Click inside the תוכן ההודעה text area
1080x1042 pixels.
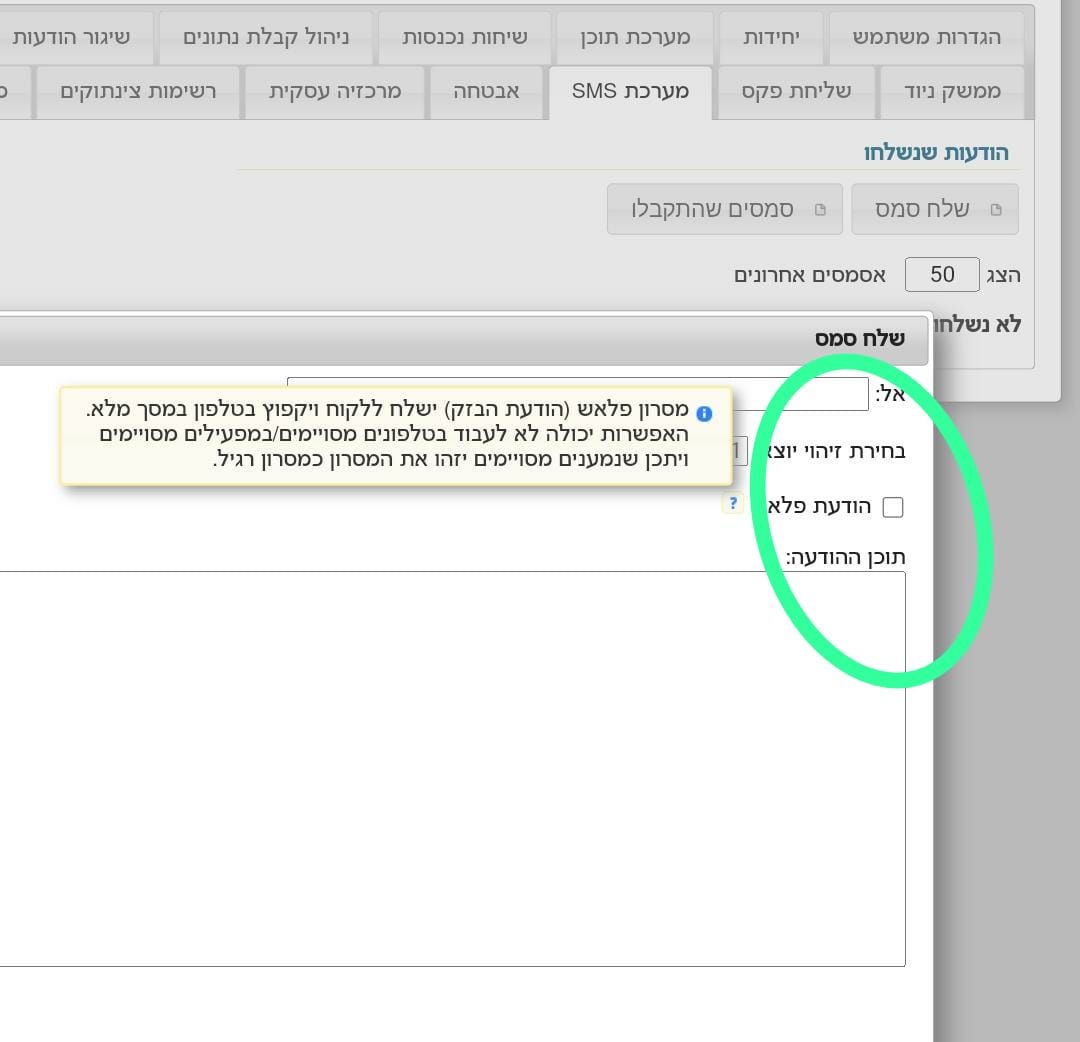pos(450,768)
